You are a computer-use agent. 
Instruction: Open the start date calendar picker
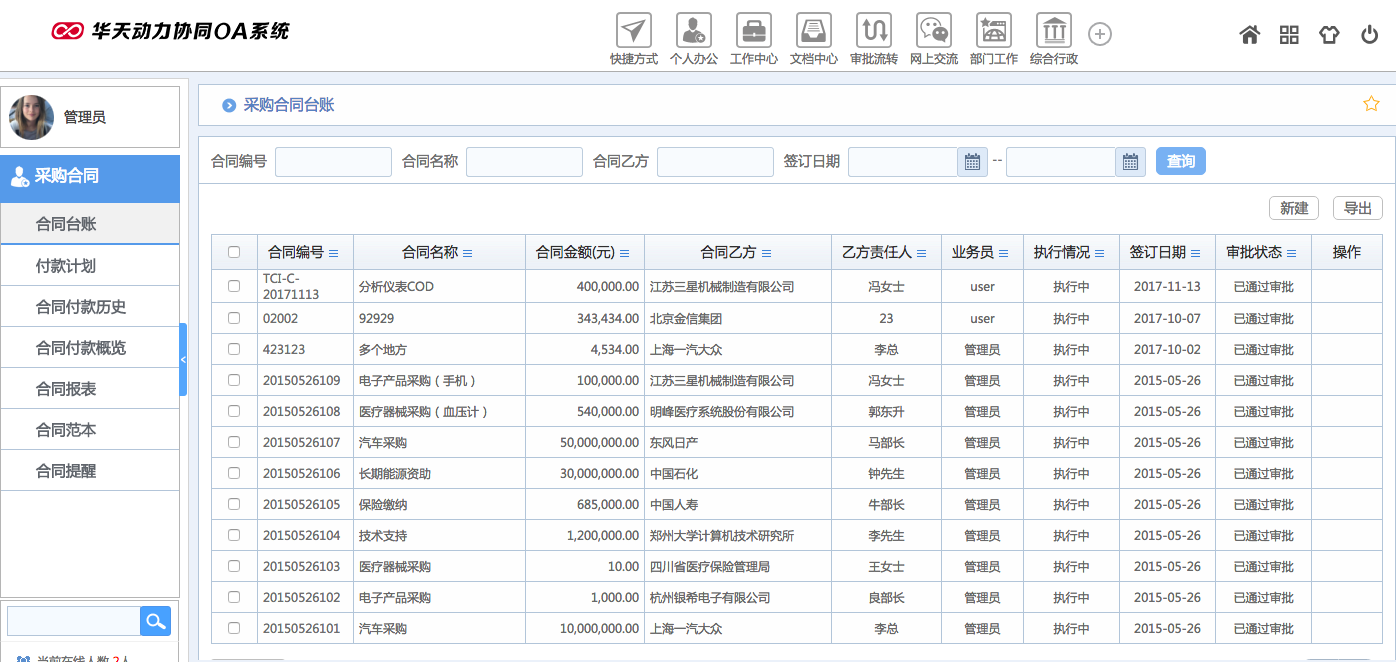pos(972,162)
